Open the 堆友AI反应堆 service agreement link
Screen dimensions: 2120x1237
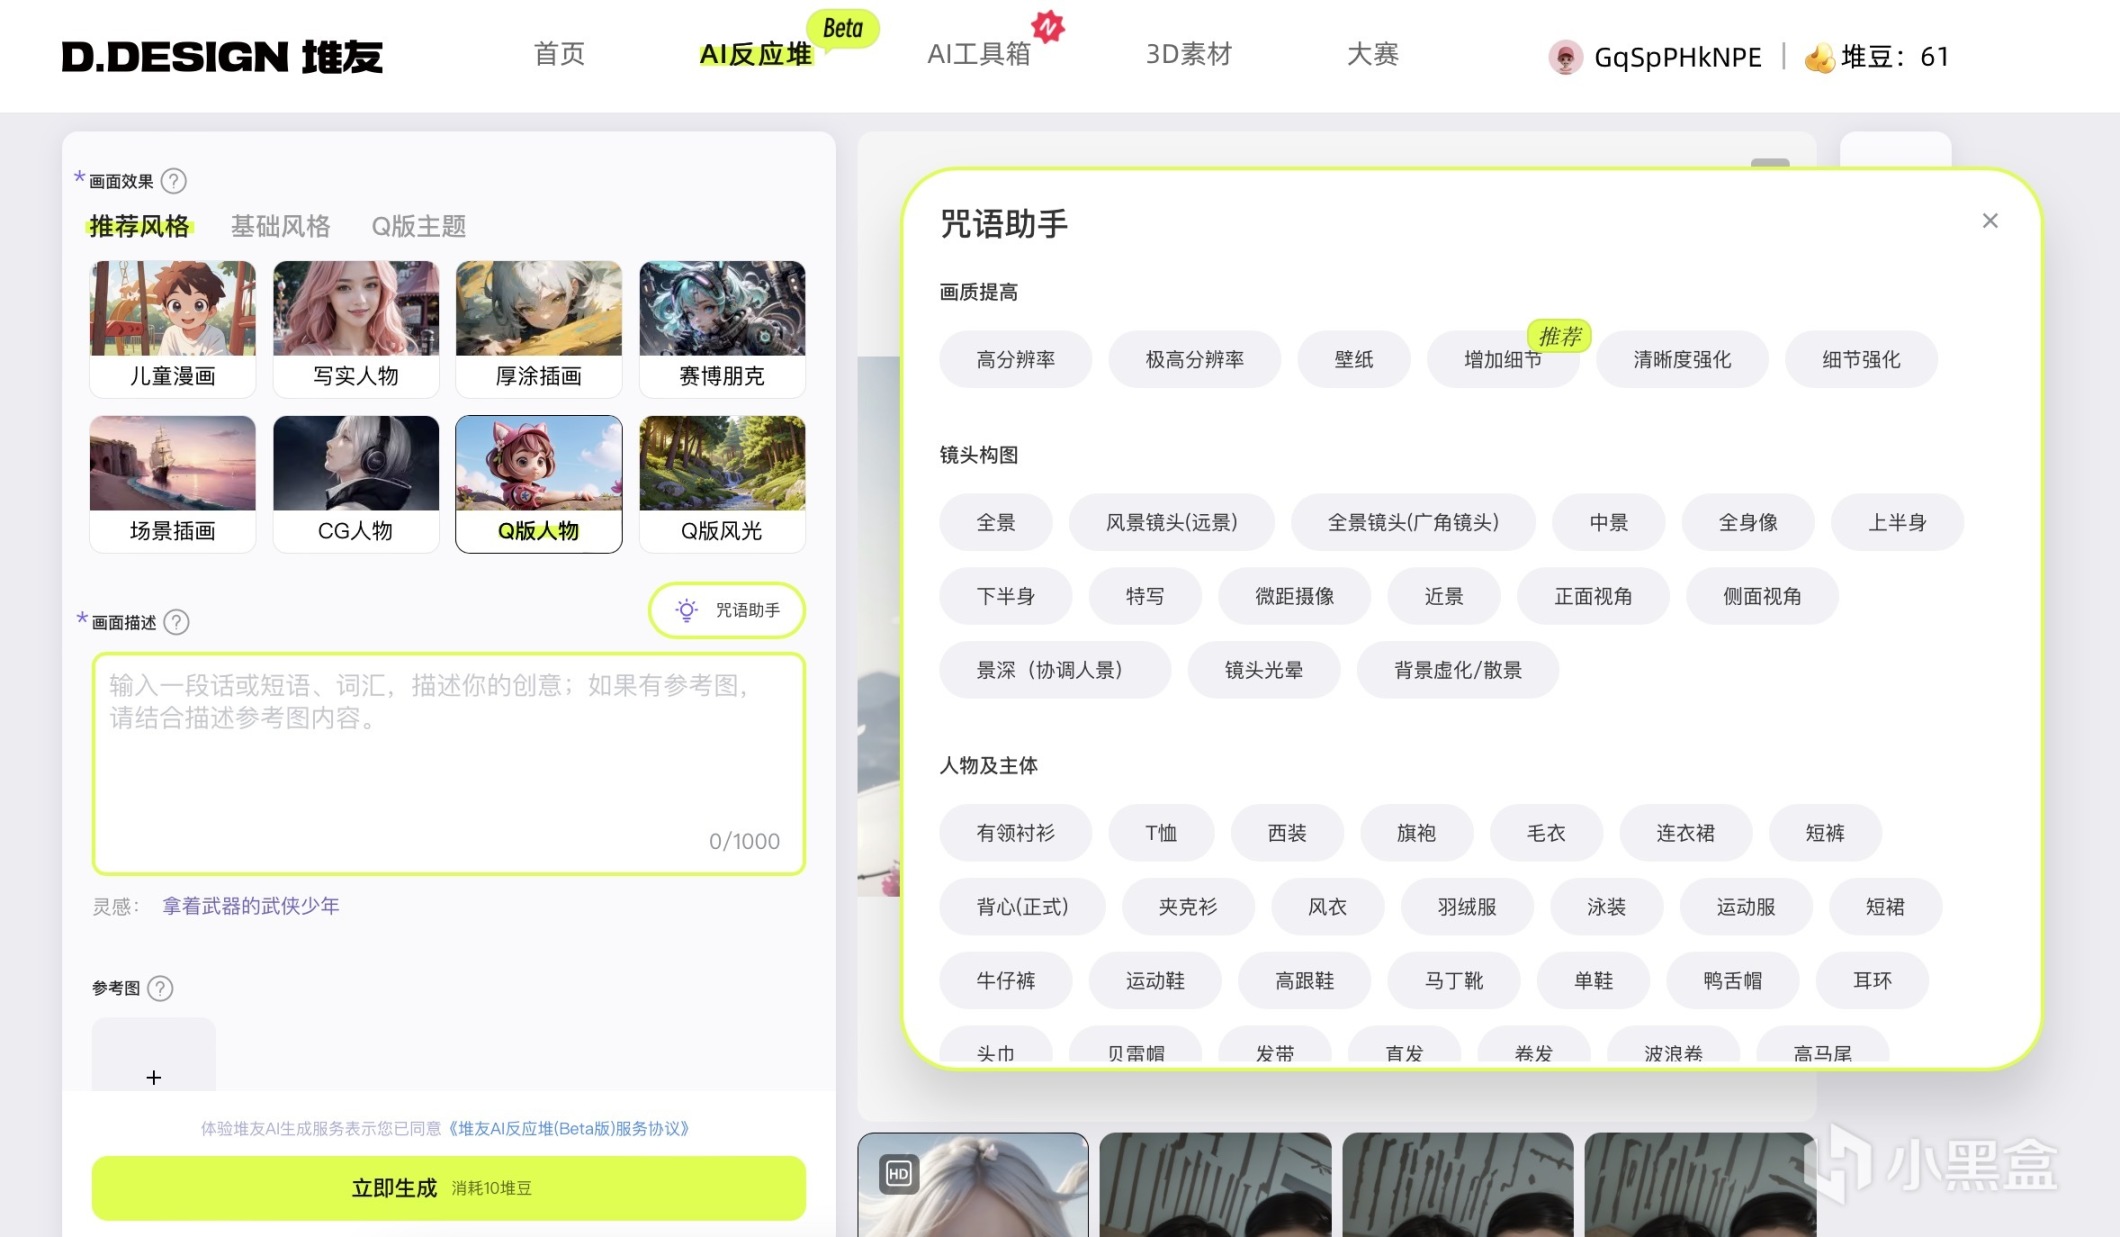tap(567, 1128)
